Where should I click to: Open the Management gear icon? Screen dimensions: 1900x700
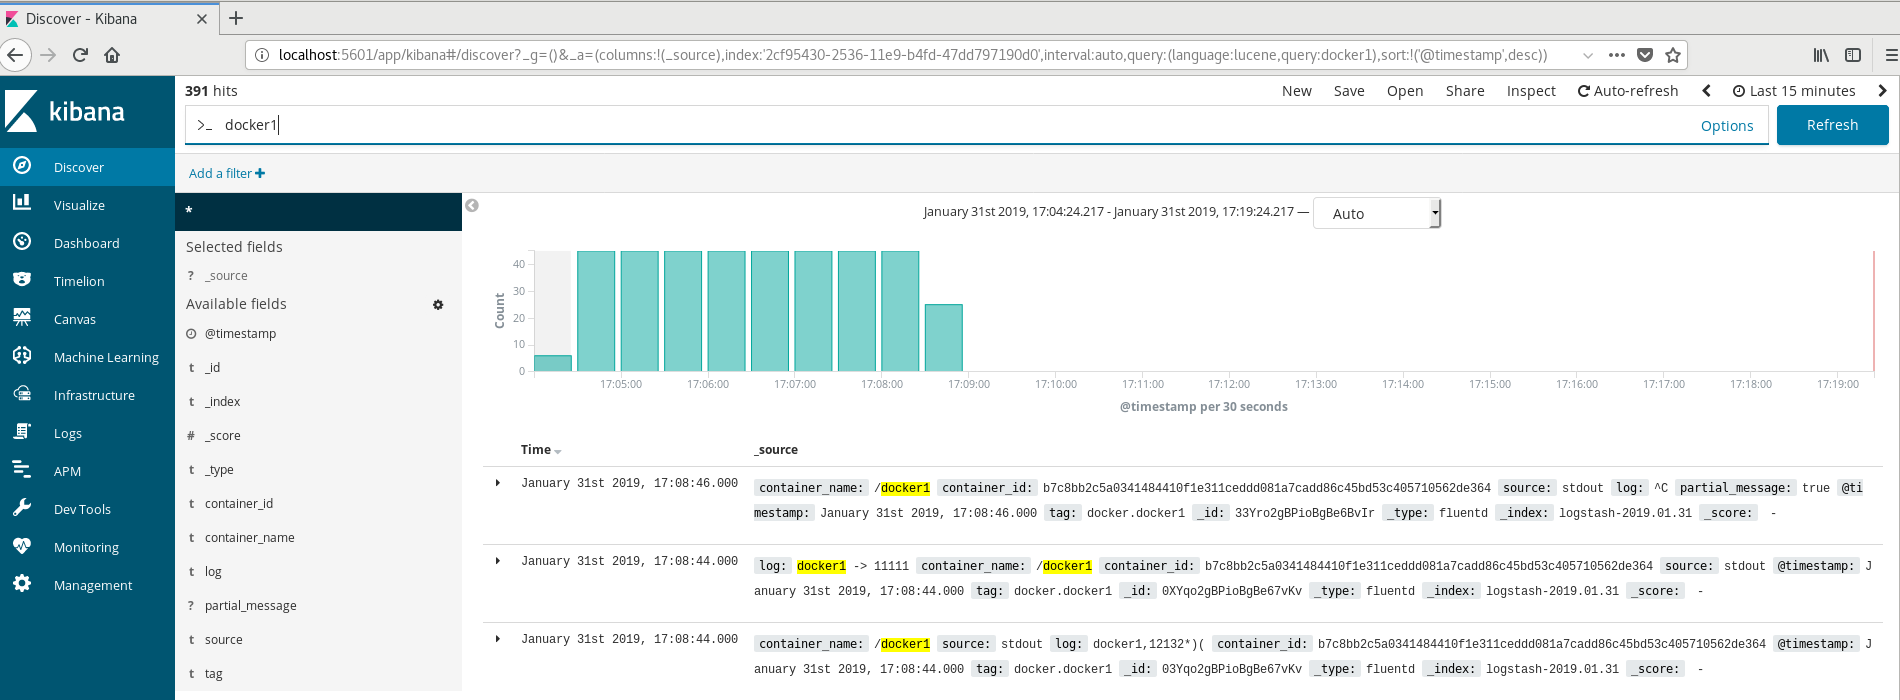22,583
